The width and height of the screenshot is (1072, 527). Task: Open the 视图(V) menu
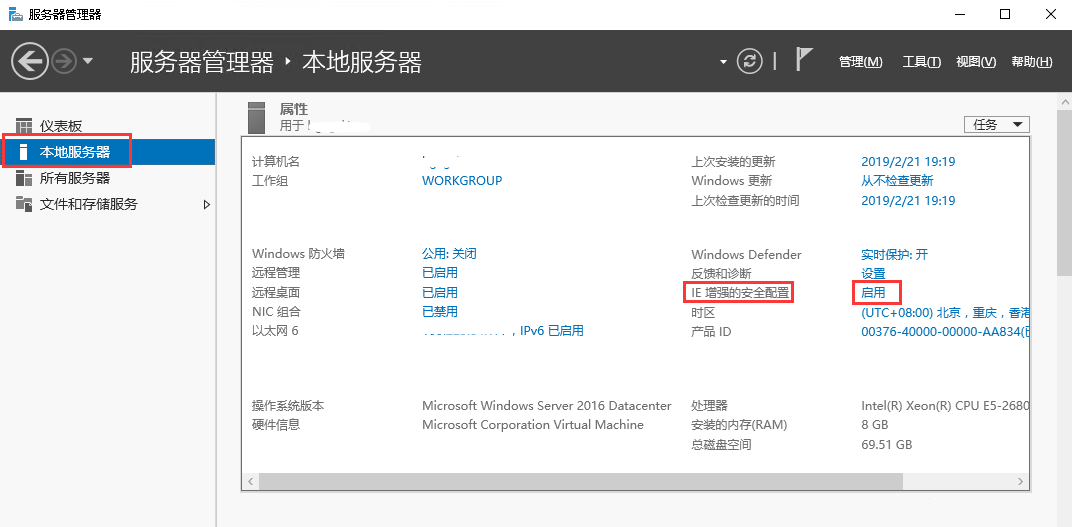click(x=976, y=62)
